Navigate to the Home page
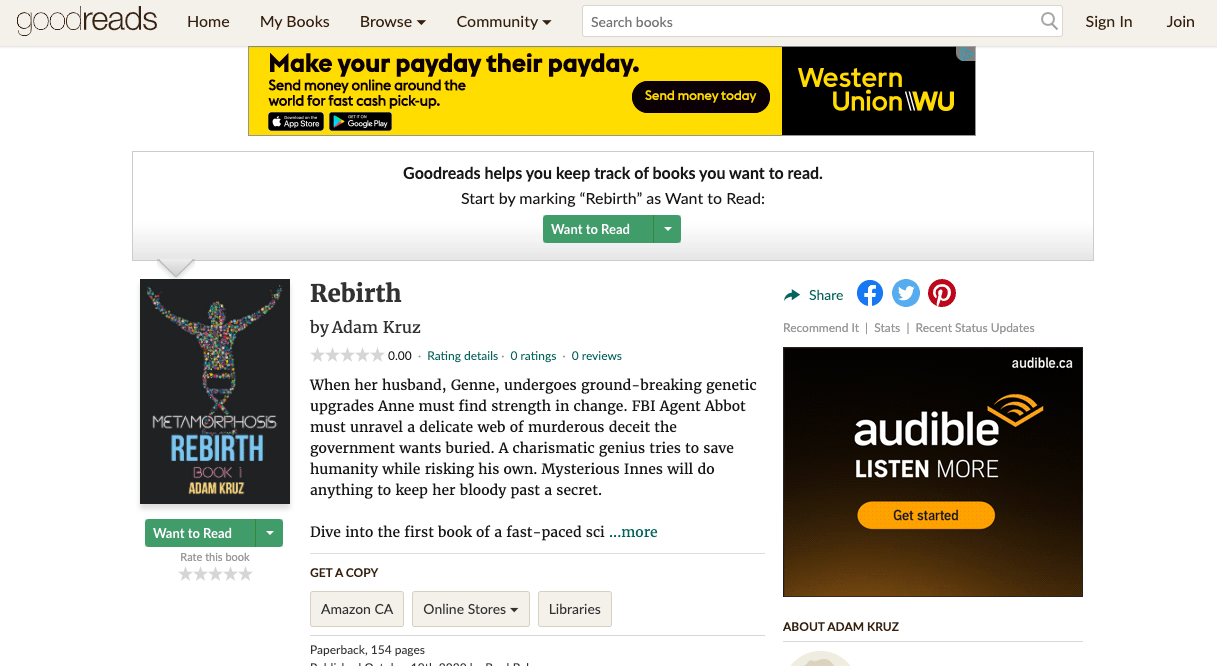 pyautogui.click(x=208, y=21)
